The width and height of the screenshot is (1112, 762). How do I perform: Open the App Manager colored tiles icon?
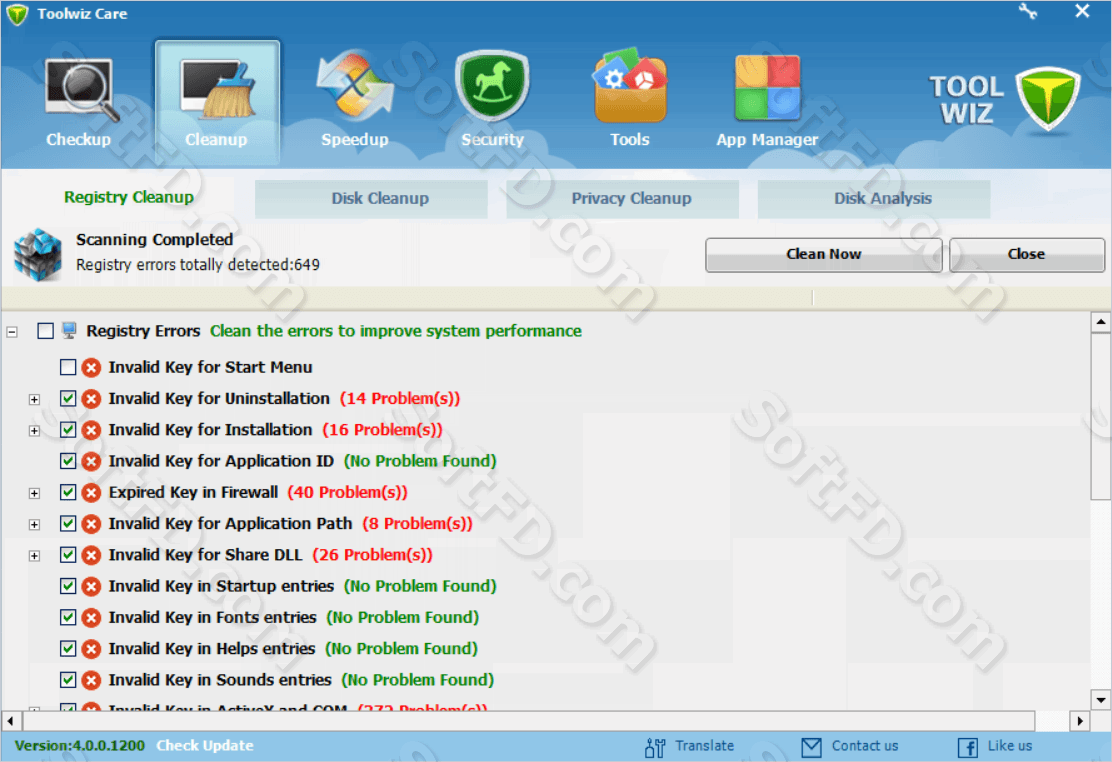point(767,87)
